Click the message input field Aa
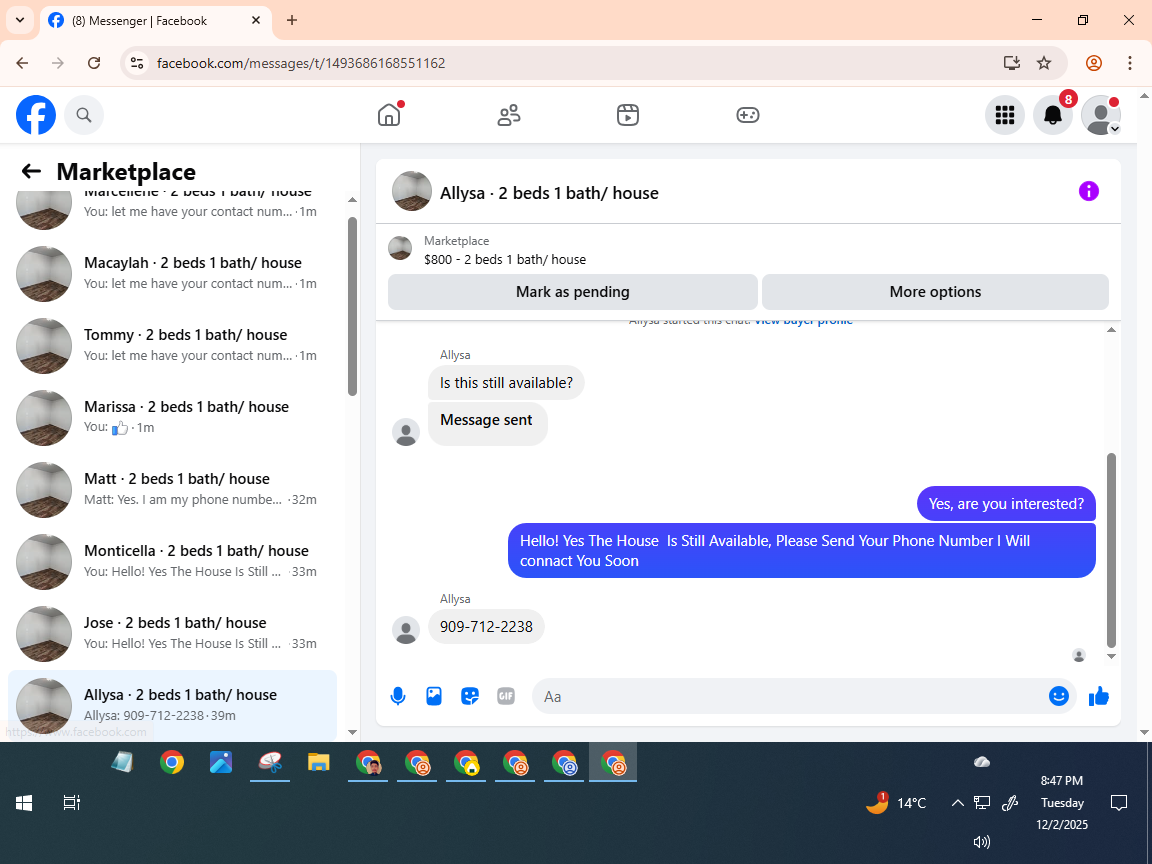This screenshot has width=1152, height=864. click(x=790, y=696)
